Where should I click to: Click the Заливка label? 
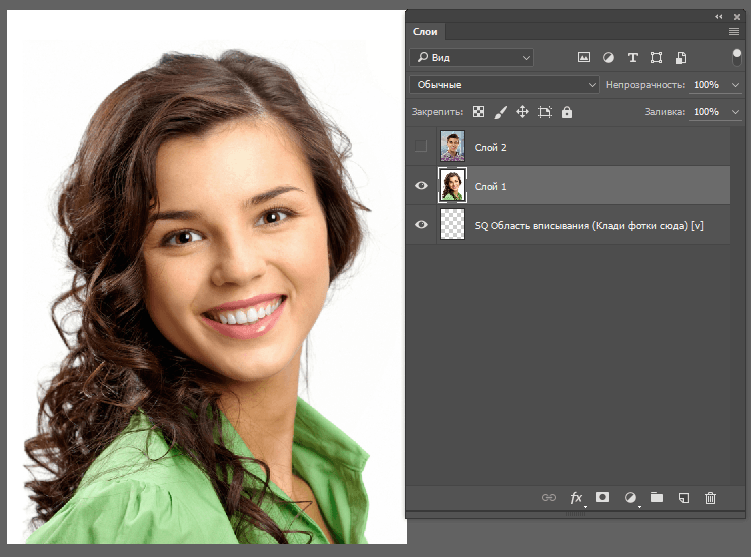tap(665, 112)
